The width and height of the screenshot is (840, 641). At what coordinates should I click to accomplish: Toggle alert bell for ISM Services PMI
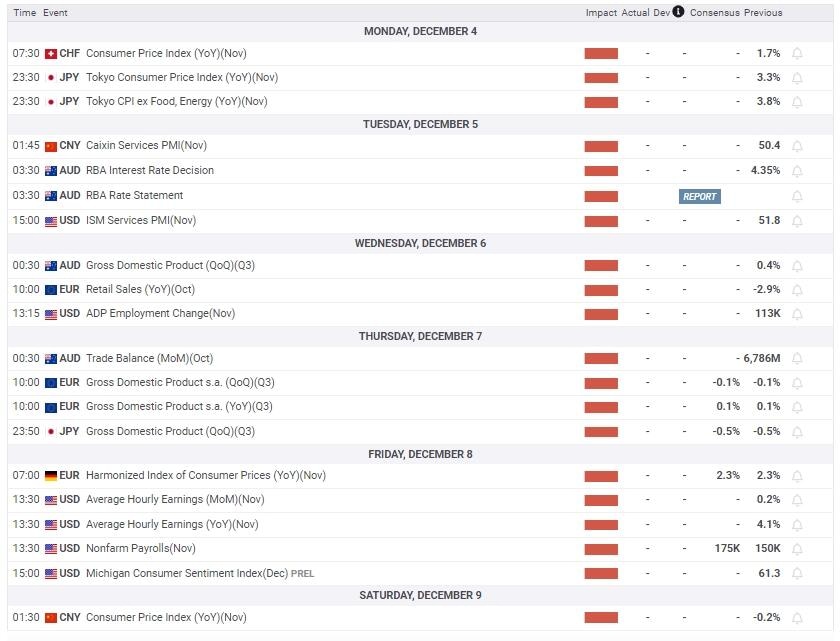pos(797,221)
